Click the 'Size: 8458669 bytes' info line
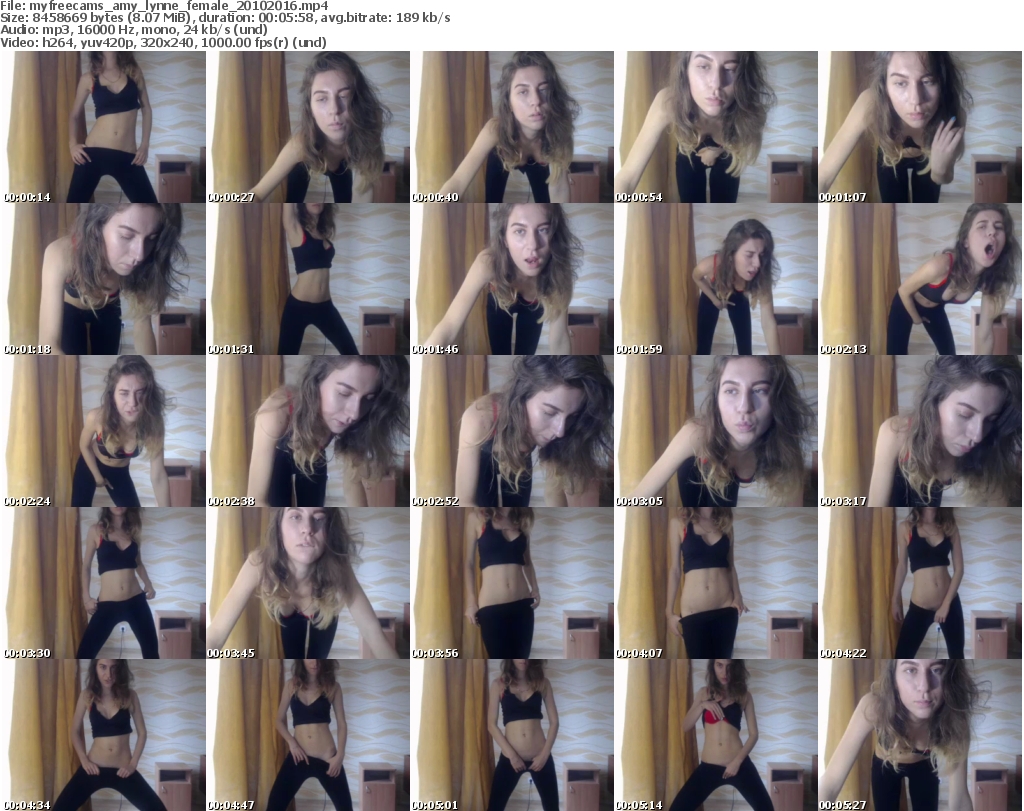Image resolution: width=1024 pixels, height=811 pixels. tap(225, 18)
